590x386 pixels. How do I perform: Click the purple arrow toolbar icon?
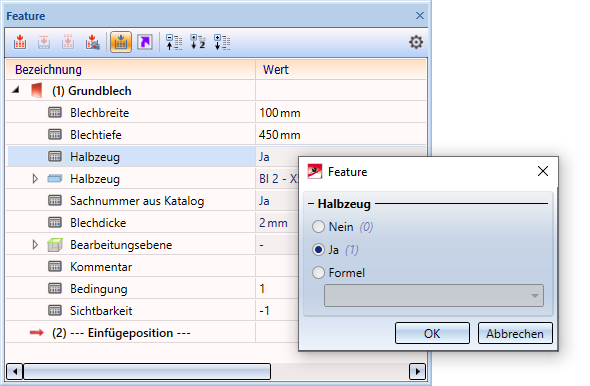(145, 42)
